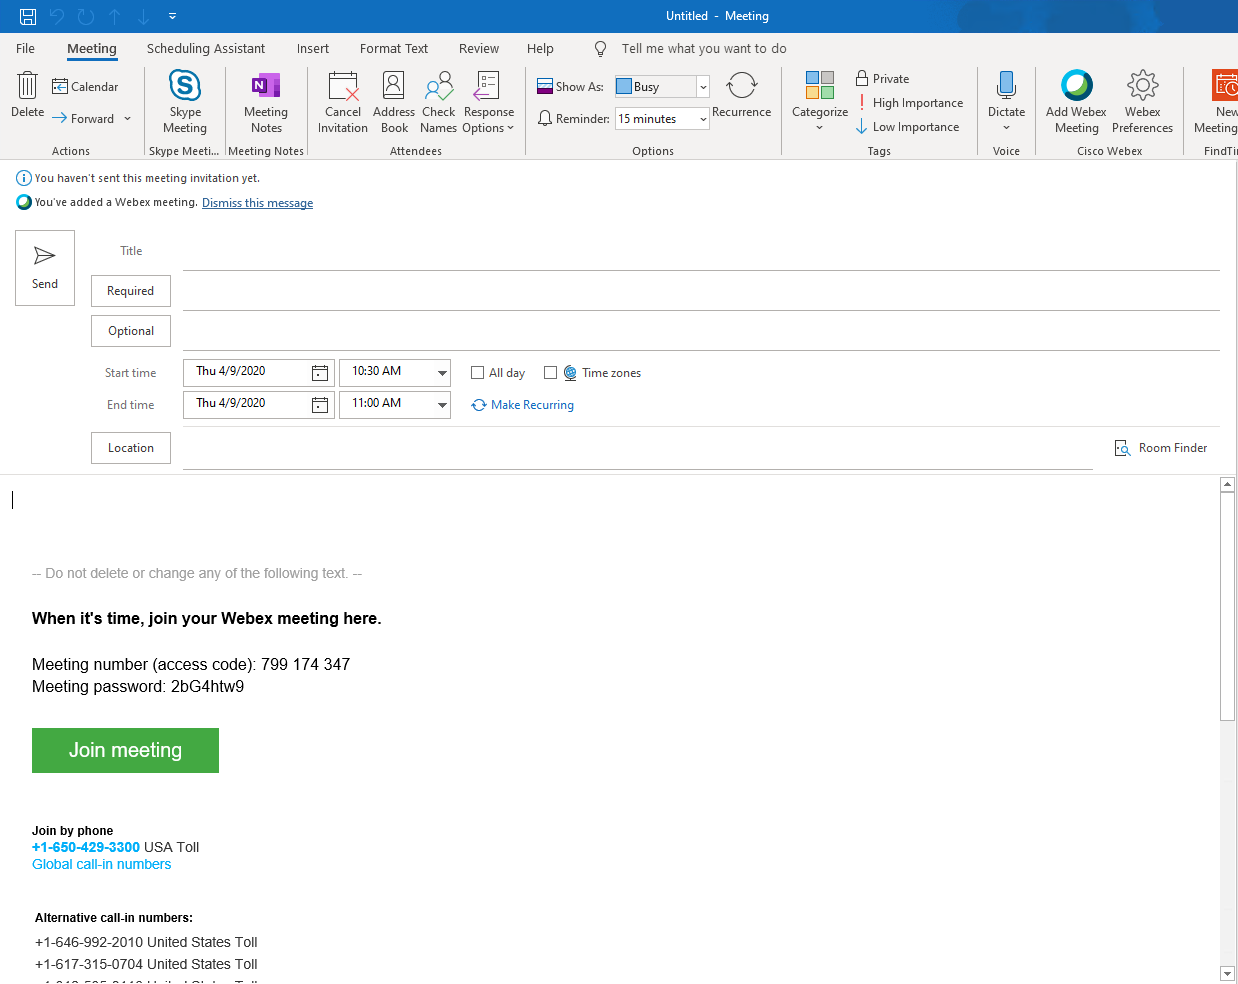Open the File menu tab

[x=26, y=49]
